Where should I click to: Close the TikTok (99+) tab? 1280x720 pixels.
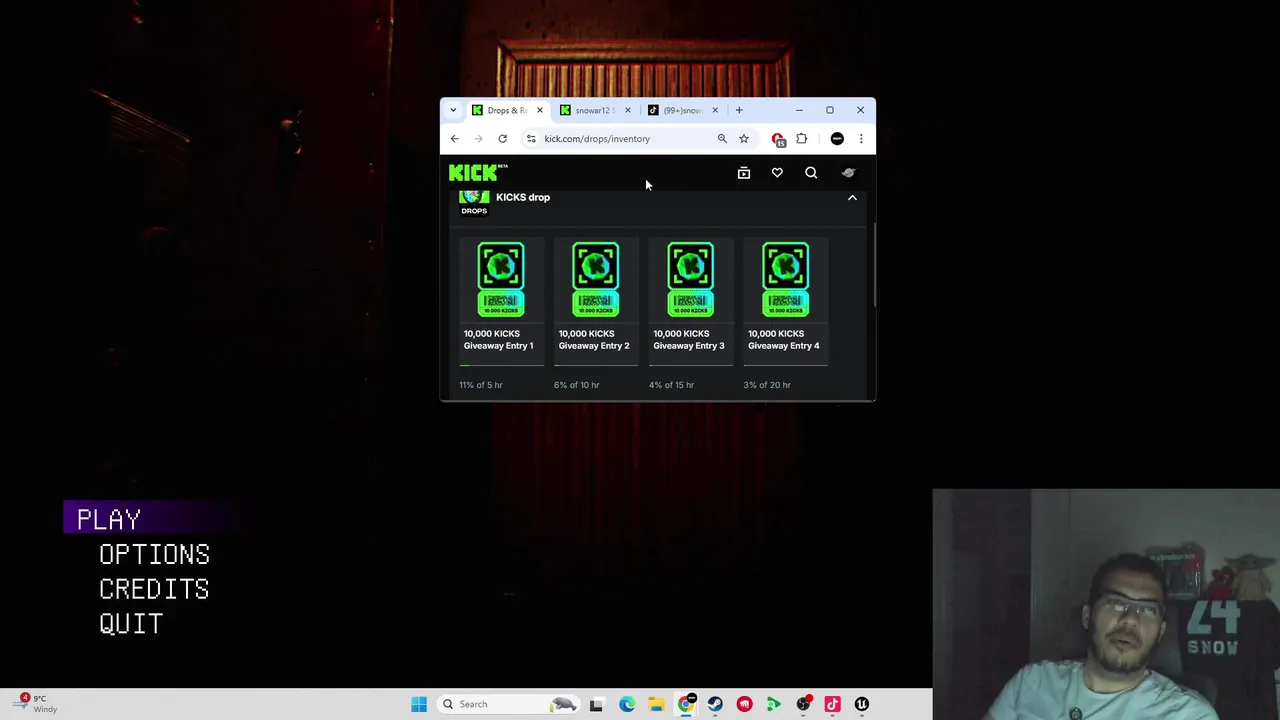[x=715, y=110]
